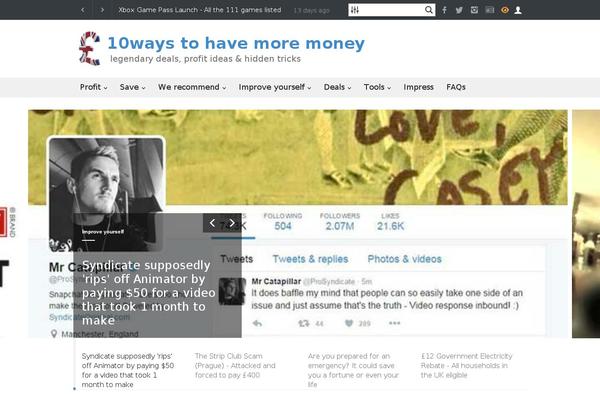Click the partially visible right slide image
The image size is (600, 400).
(586, 224)
